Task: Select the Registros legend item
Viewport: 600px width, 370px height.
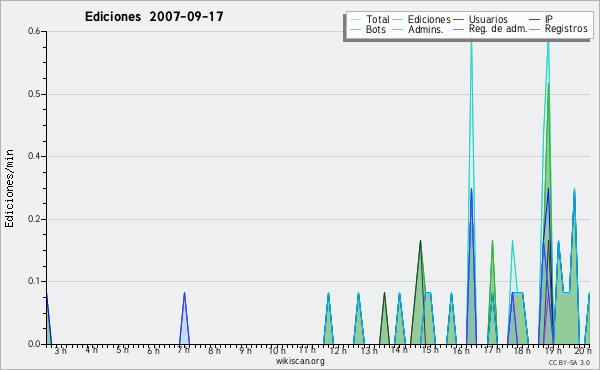Action: click(x=559, y=29)
